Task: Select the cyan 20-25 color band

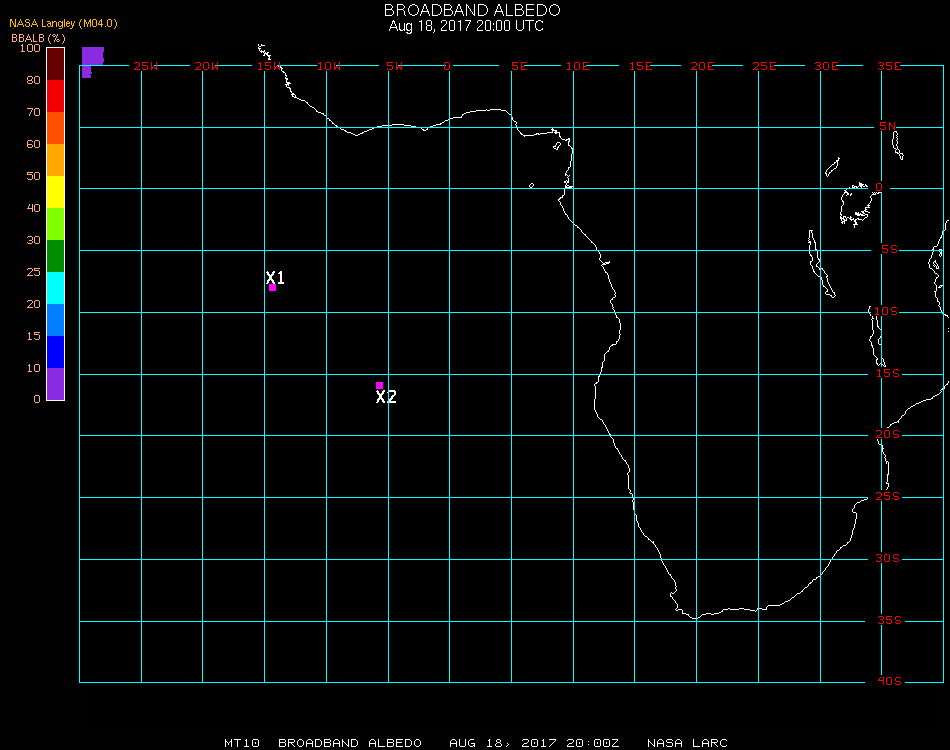Action: point(56,288)
